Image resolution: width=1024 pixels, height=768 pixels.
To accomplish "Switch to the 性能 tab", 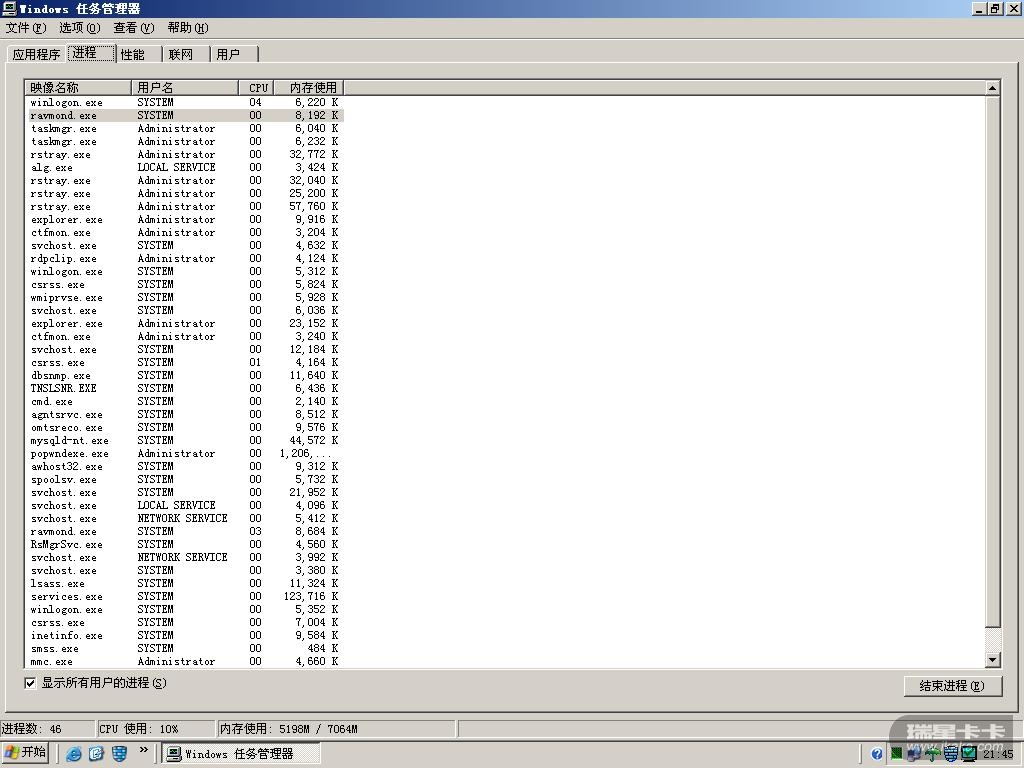I will pos(137,54).
